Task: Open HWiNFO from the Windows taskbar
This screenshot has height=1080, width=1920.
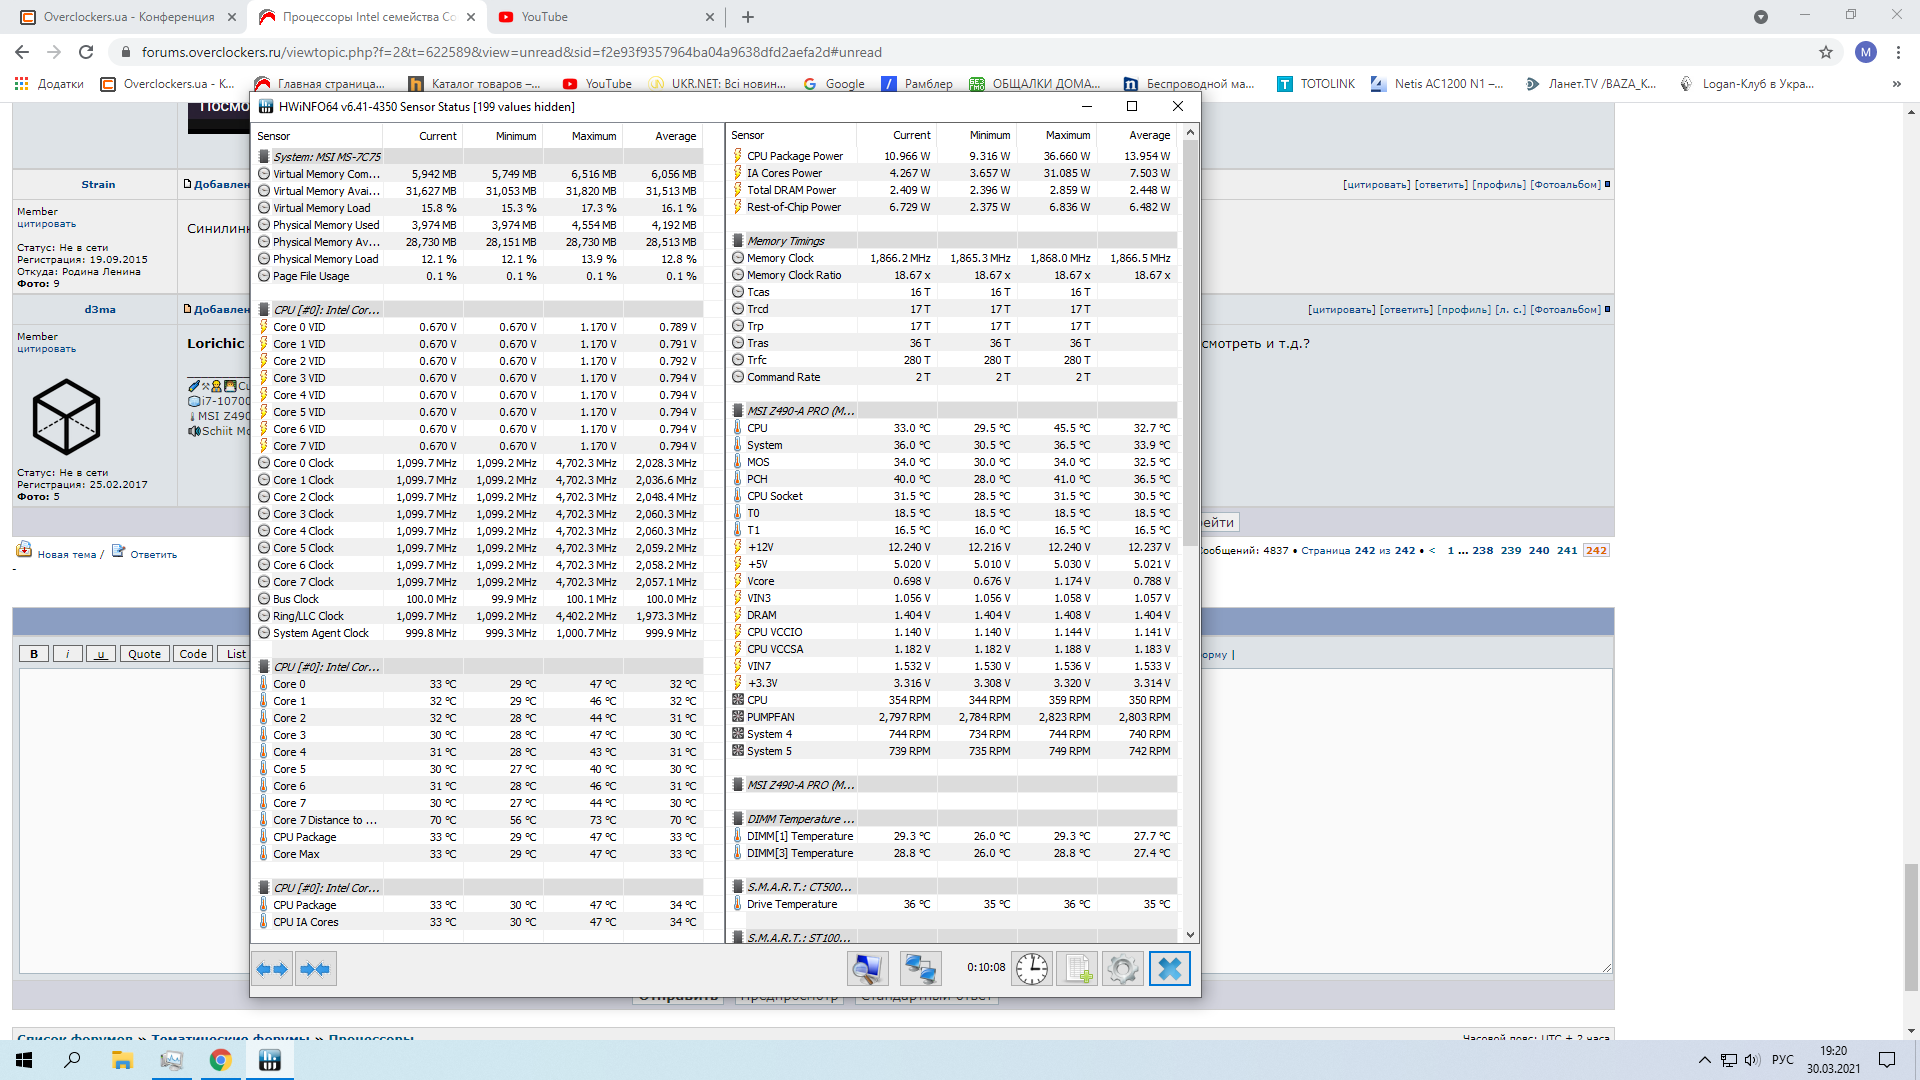Action: pyautogui.click(x=269, y=1061)
